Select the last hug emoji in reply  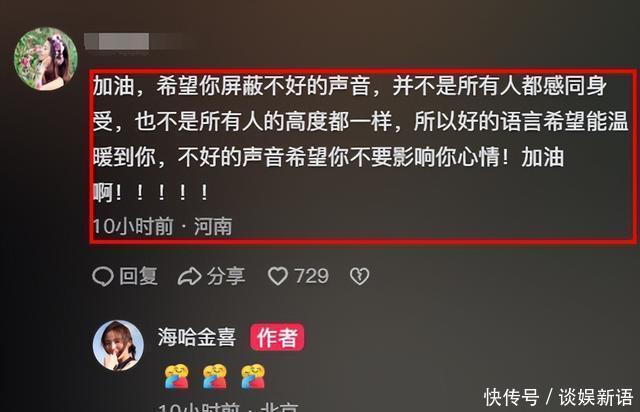click(x=253, y=376)
